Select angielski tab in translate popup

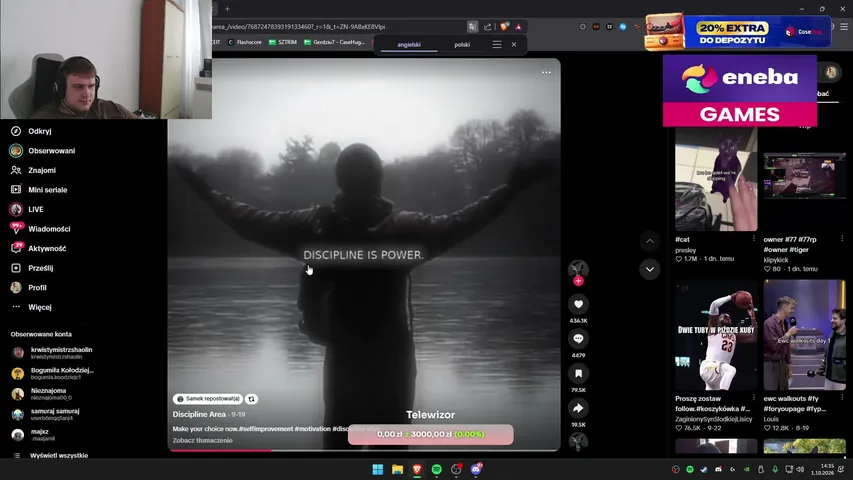[409, 45]
